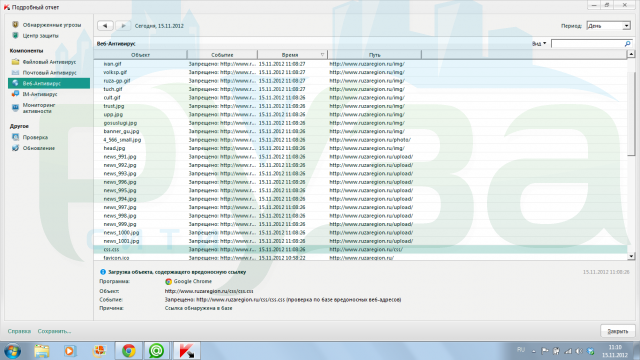Open Scan (Проверка) report icon

coord(16,137)
